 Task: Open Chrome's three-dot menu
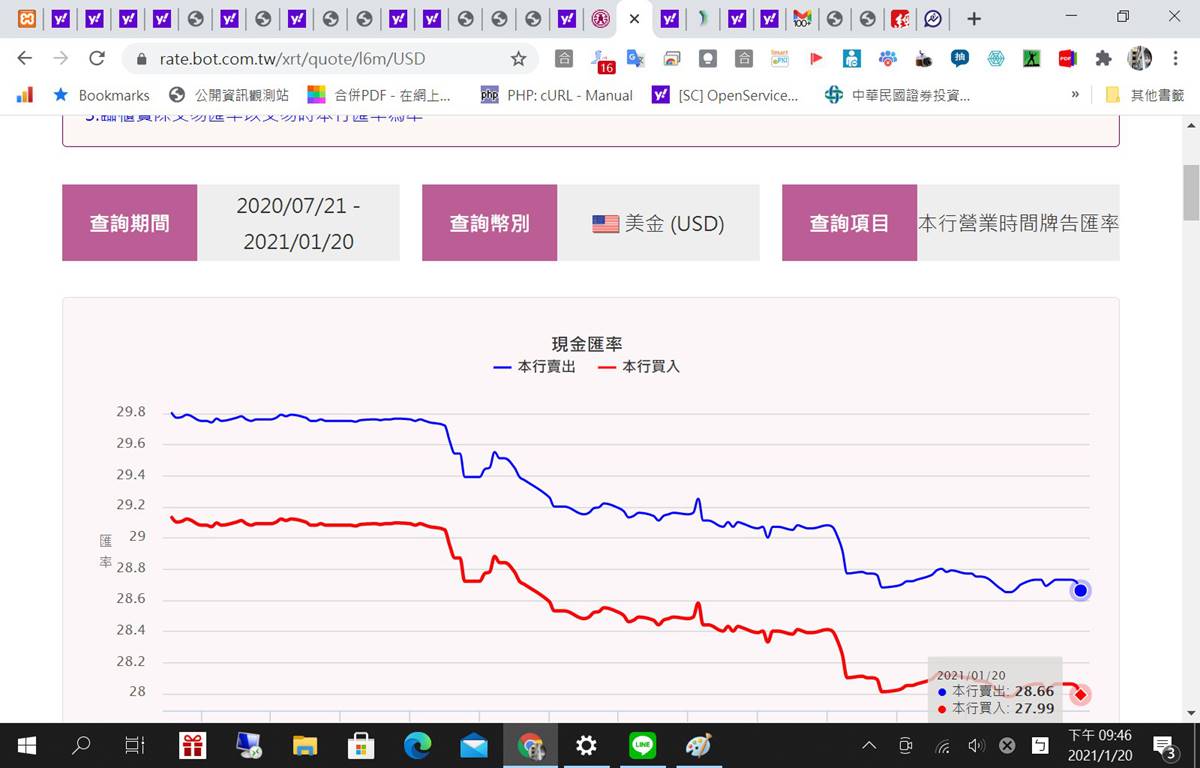click(1175, 59)
